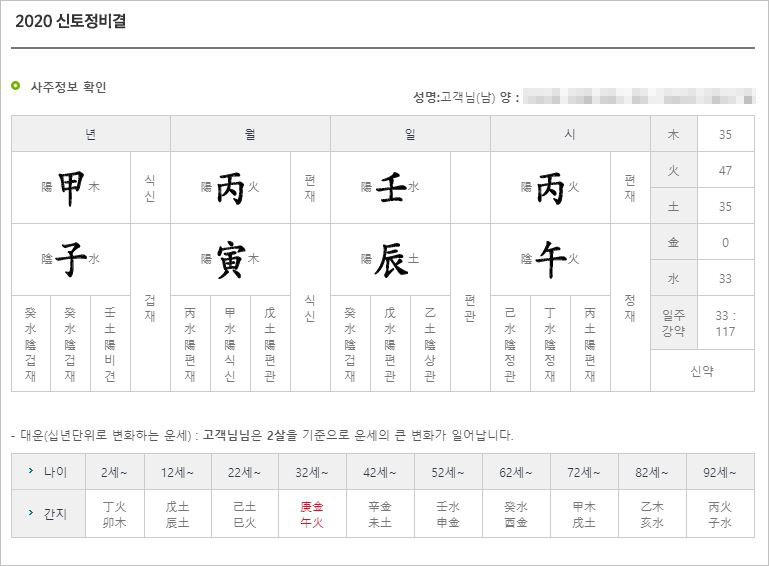Select the 32세~ age column

click(x=312, y=472)
